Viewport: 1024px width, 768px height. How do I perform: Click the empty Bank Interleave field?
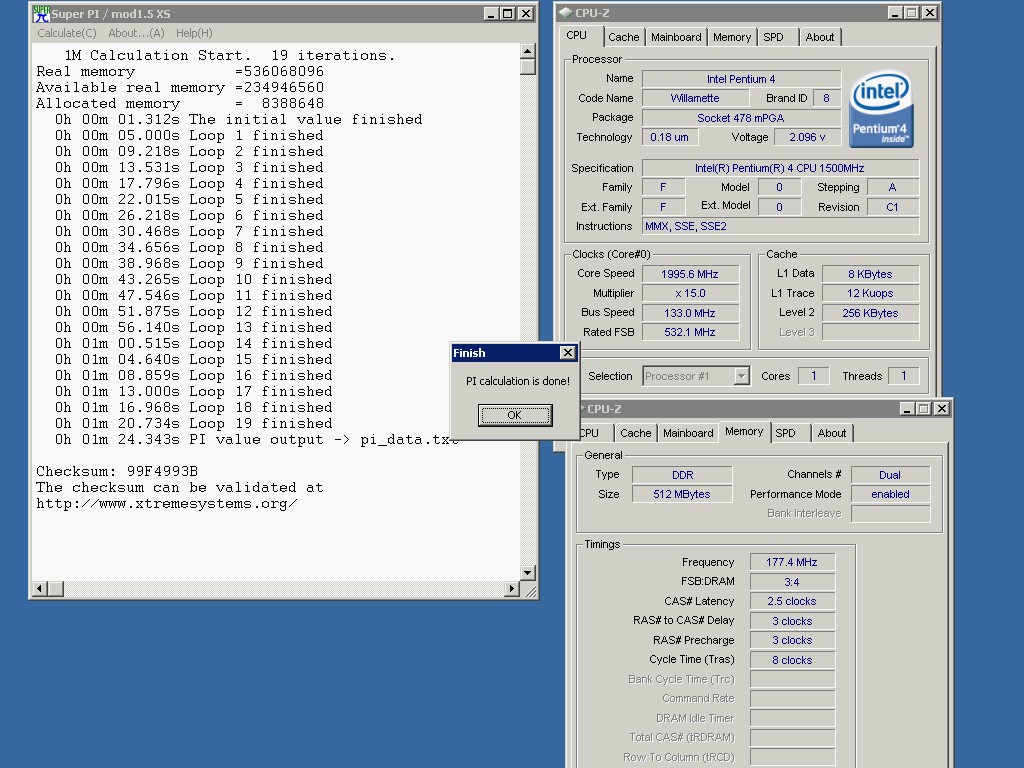click(x=891, y=513)
